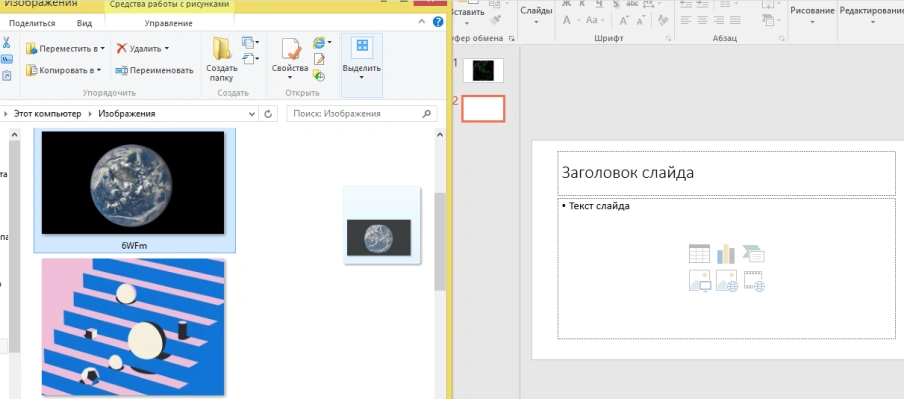Switch to the Поделиться tab
This screenshot has width=904, height=399.
coord(32,23)
